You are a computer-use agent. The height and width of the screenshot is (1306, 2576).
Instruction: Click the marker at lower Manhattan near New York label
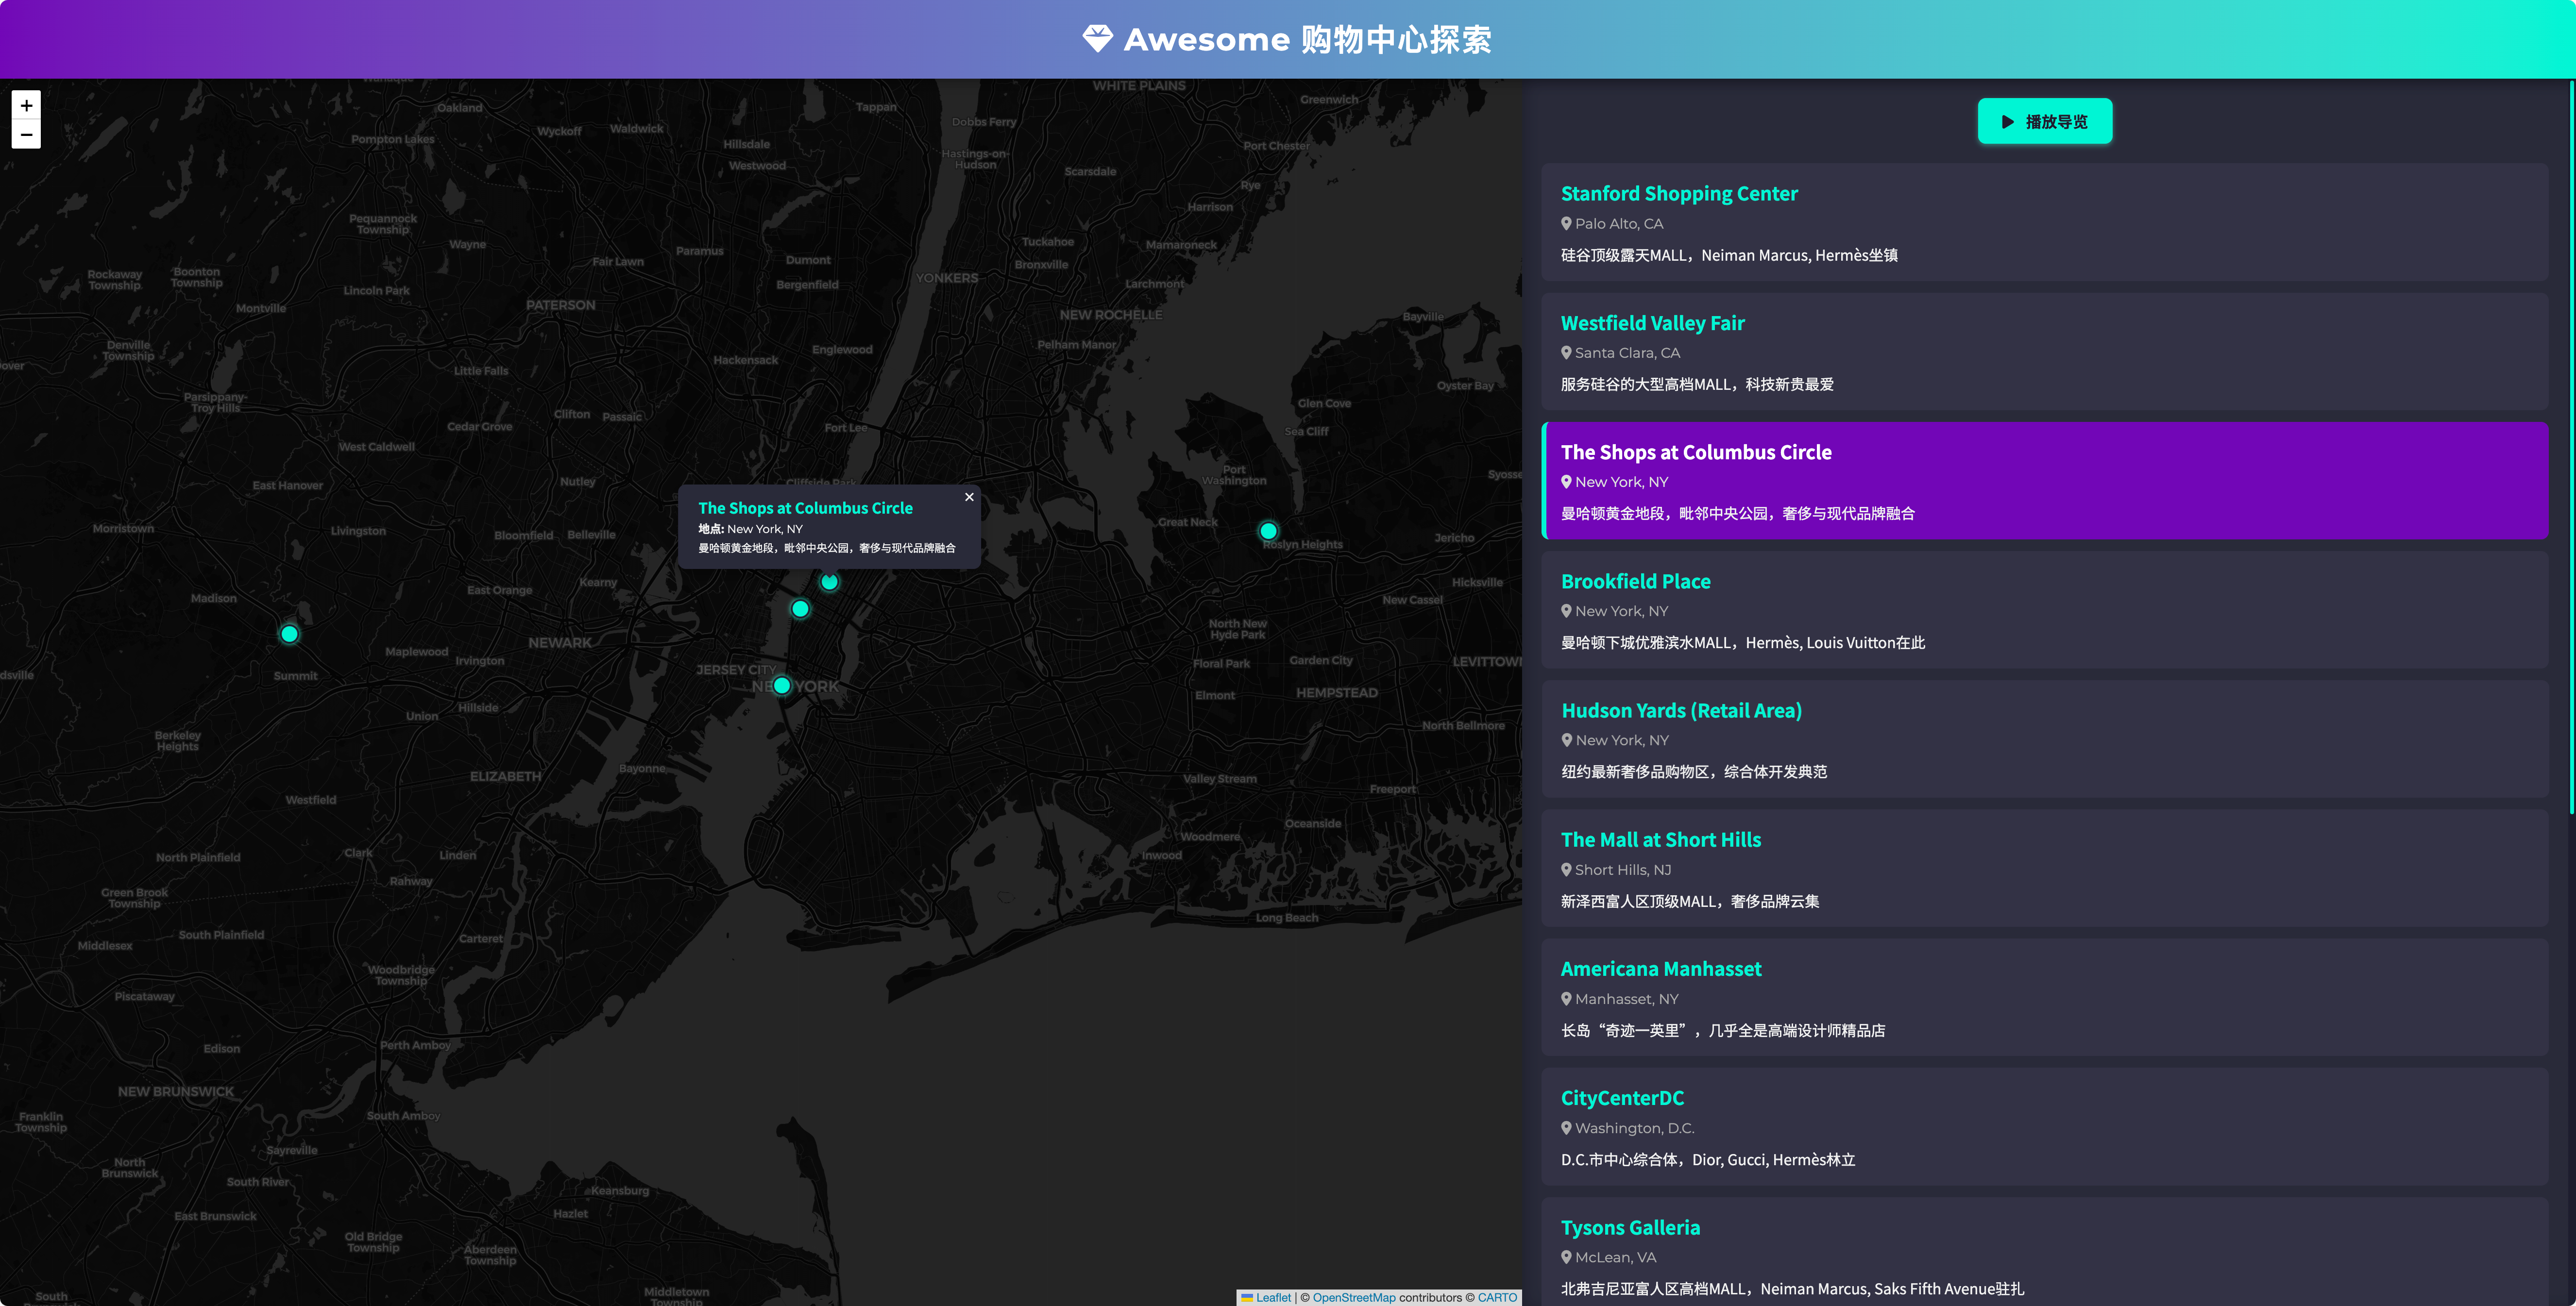782,686
